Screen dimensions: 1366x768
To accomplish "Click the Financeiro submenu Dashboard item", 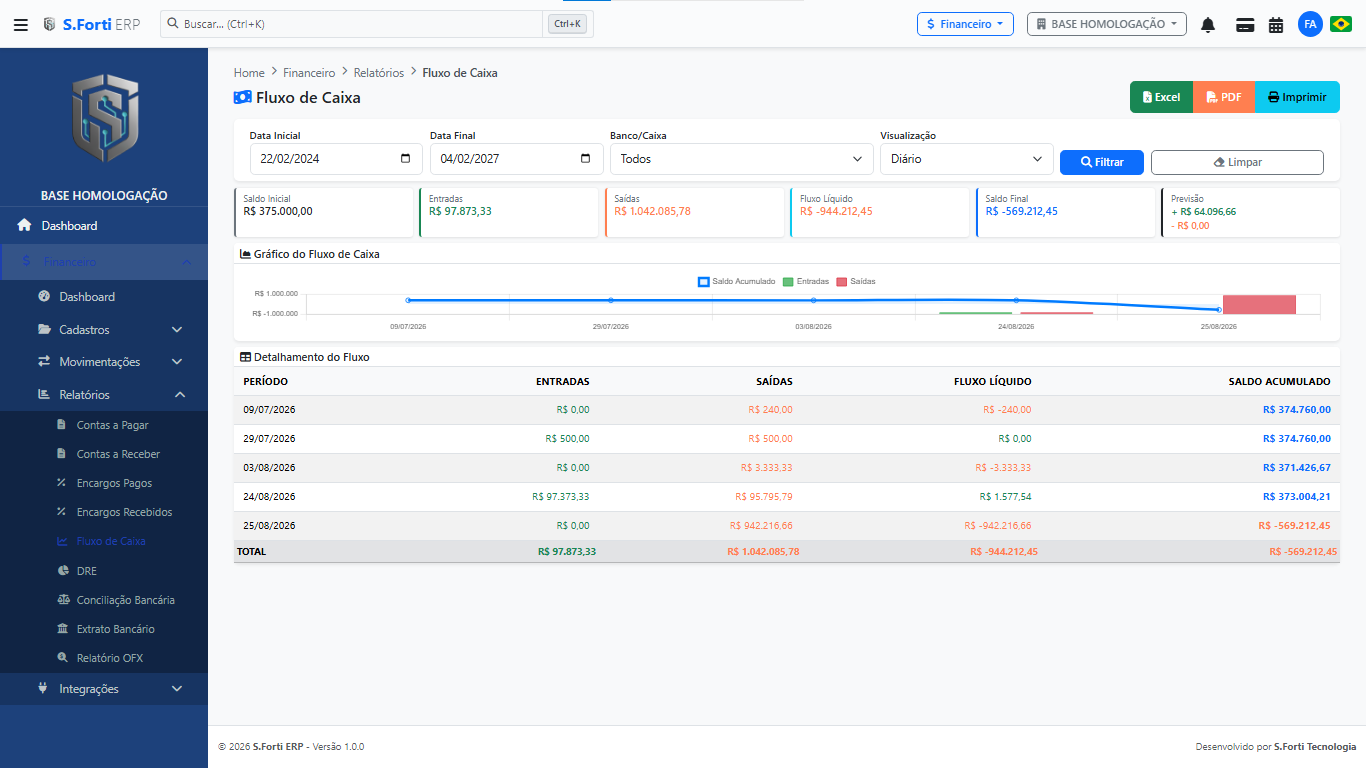I will click(x=104, y=297).
